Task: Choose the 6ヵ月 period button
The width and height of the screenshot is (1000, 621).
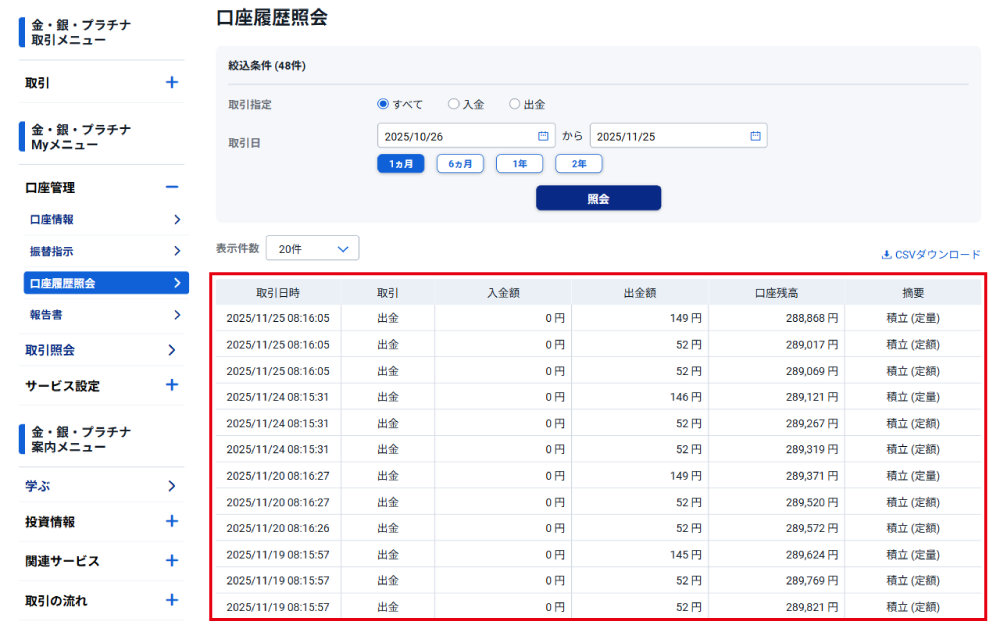Action: click(x=460, y=164)
